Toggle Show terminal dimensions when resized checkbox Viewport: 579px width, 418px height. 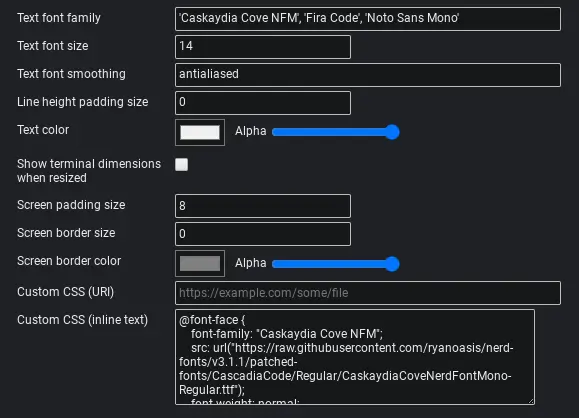click(x=181, y=164)
